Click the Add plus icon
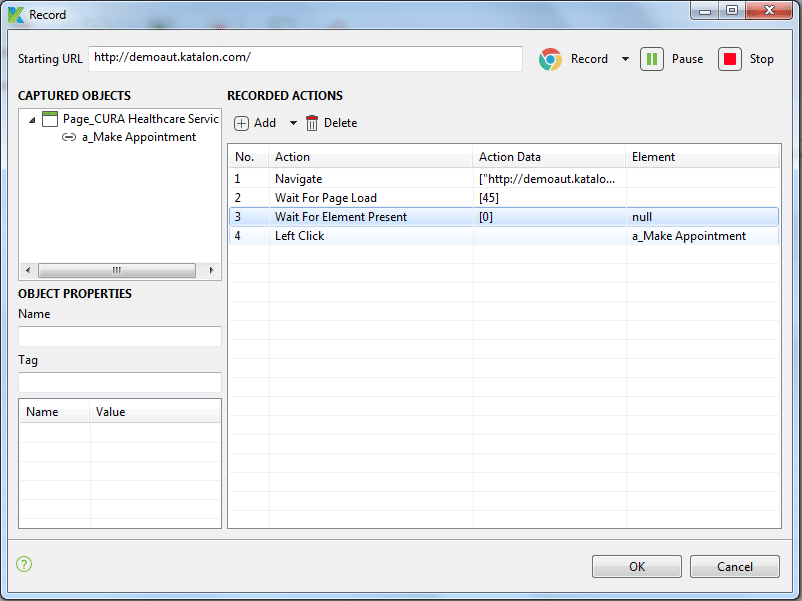The image size is (802, 601). (x=241, y=123)
